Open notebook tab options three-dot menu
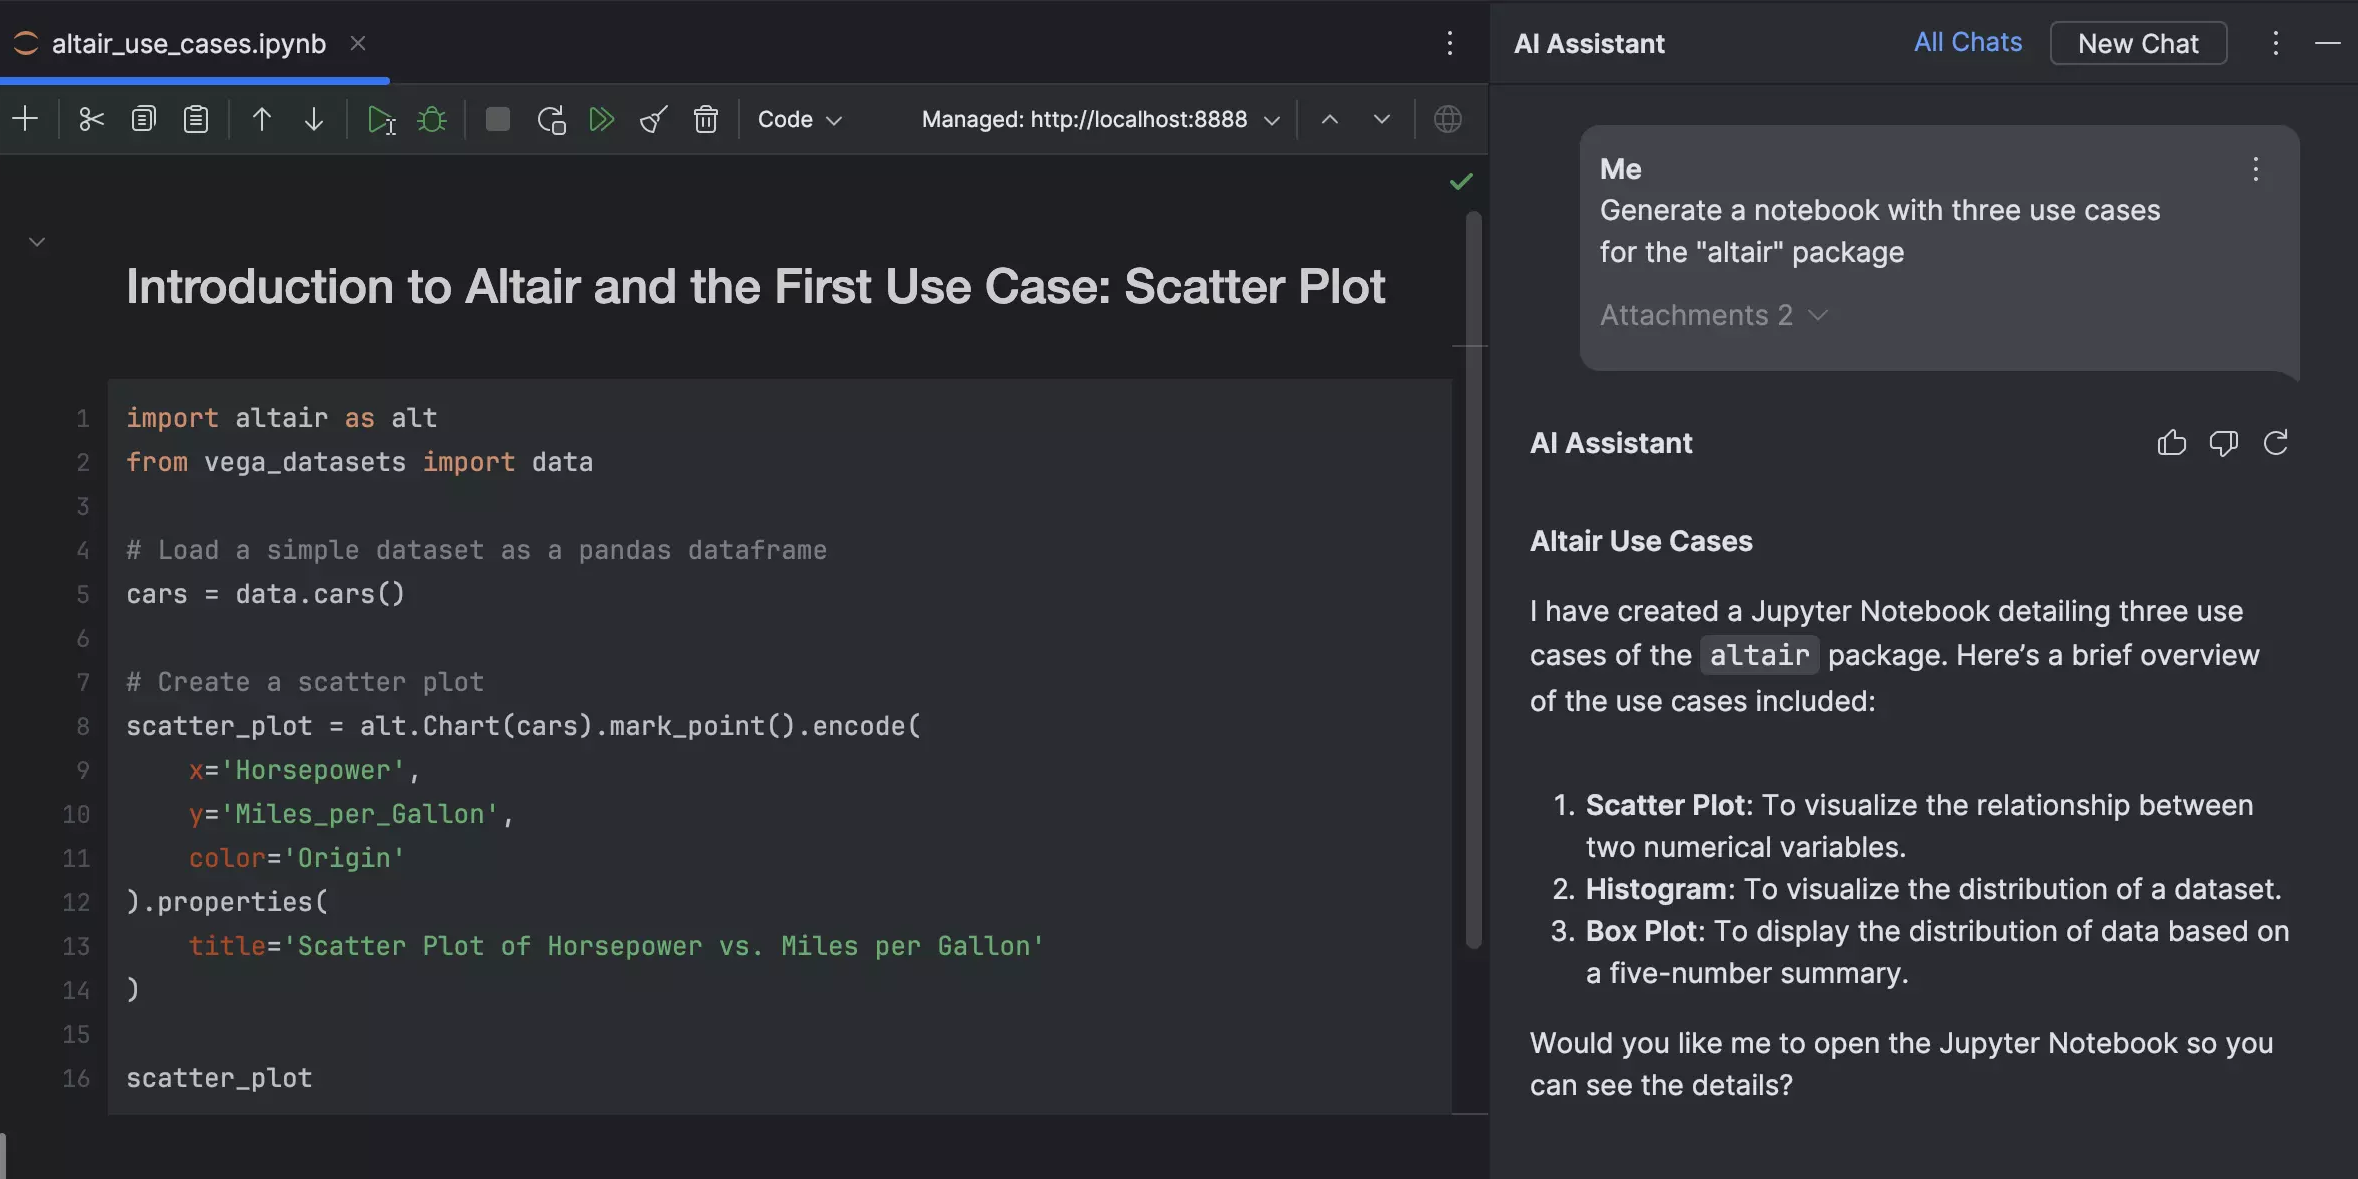Screen dimensions: 2358x1179 point(1449,43)
